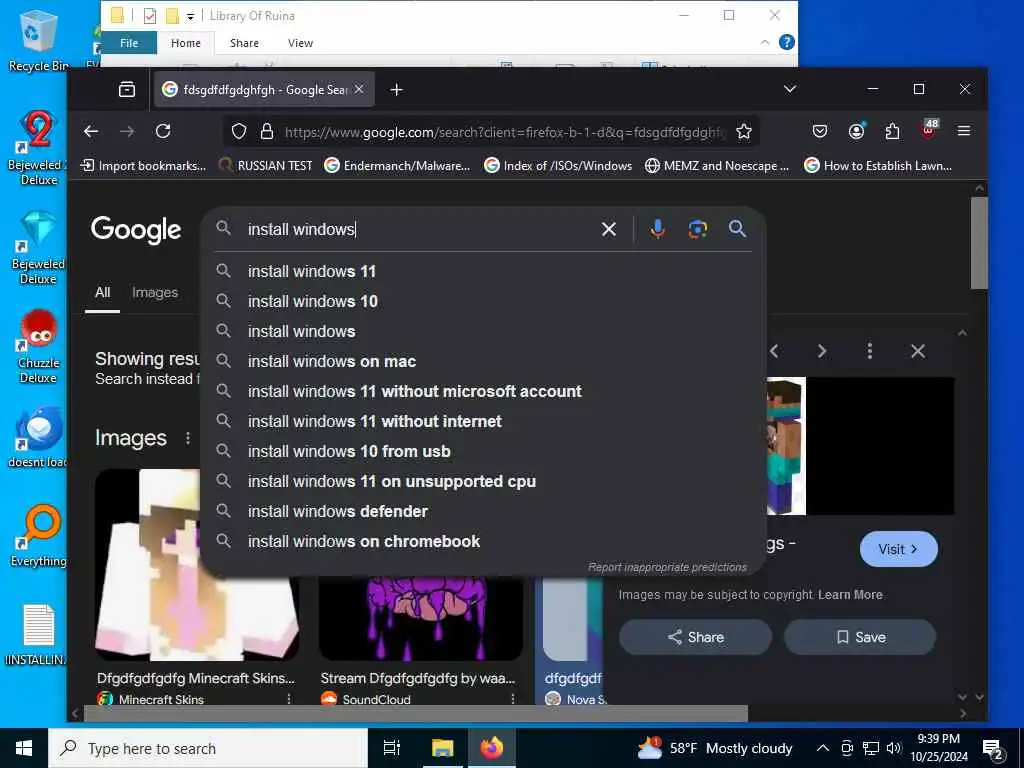Viewport: 1024px width, 768px height.
Task: Select Chuzzle Deluxe desktop shortcut
Action: (38, 347)
